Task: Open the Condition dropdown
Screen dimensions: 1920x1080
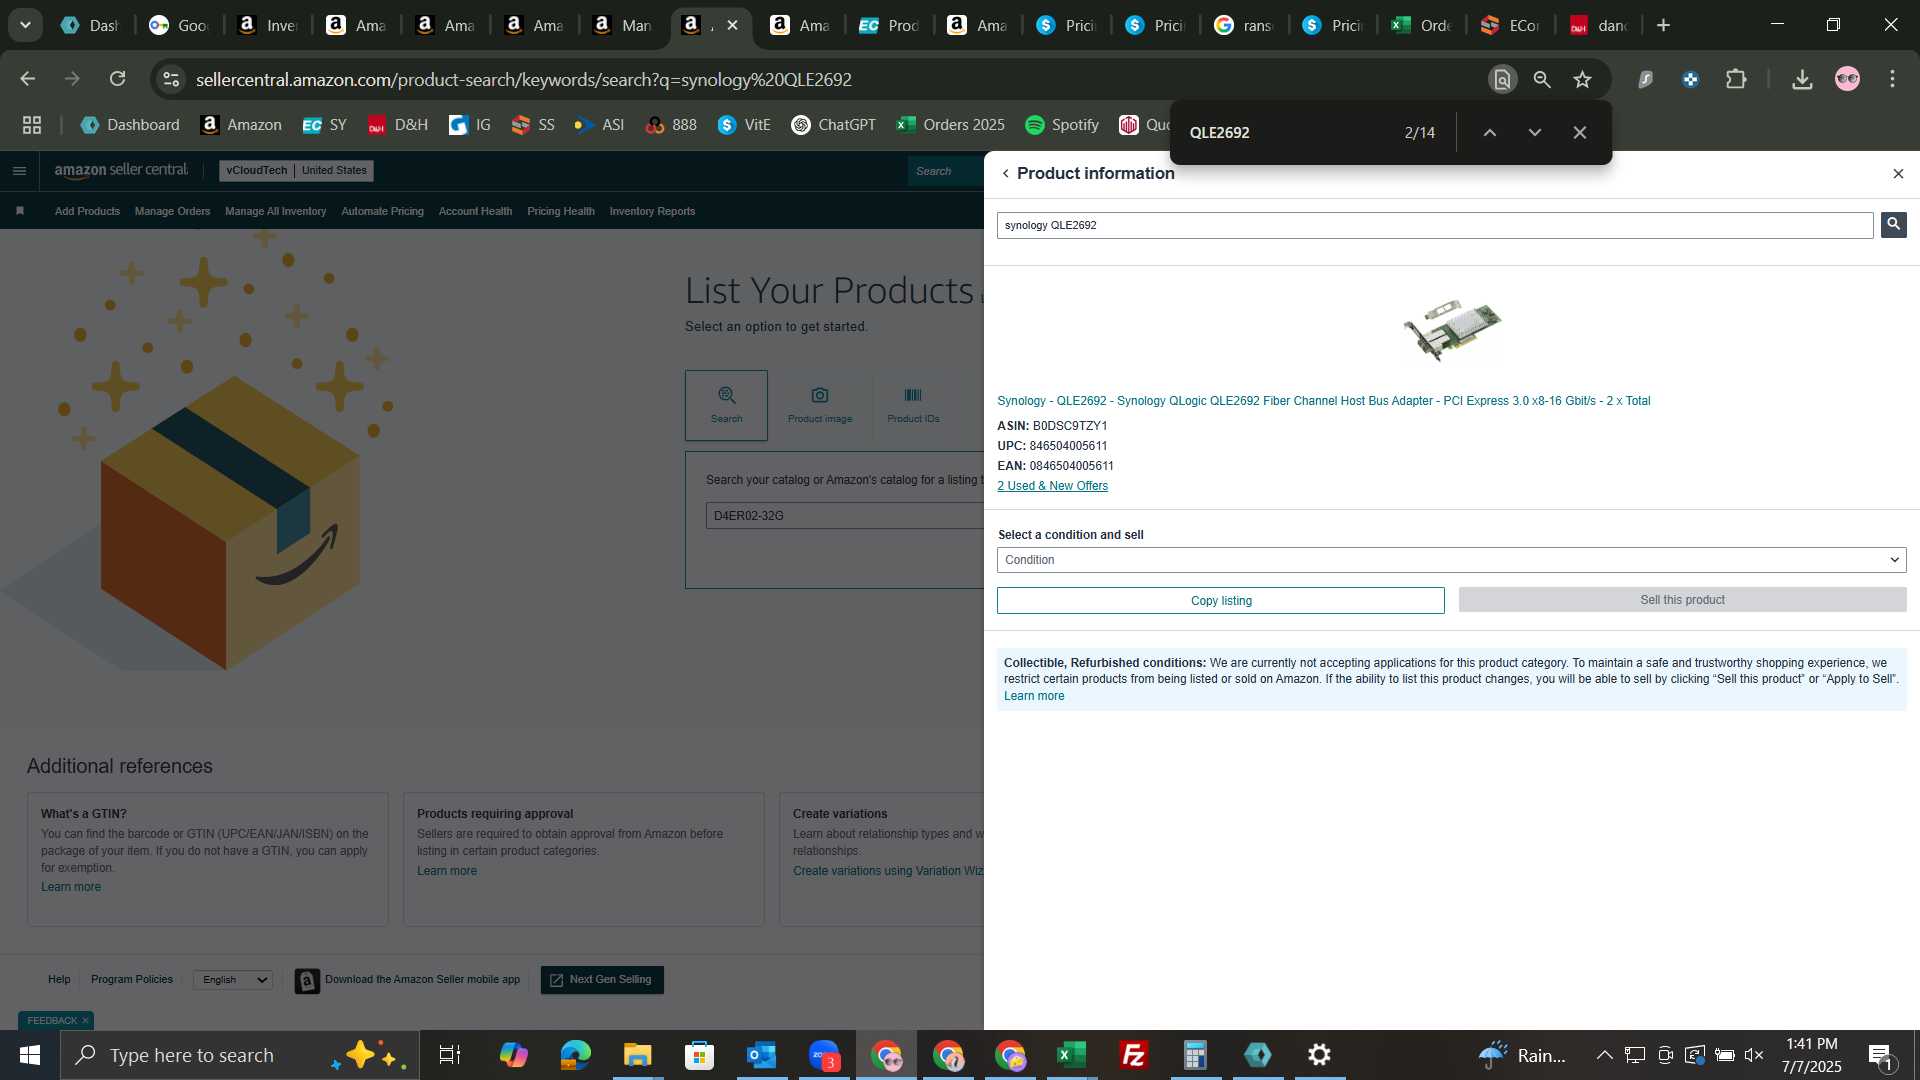Action: 1451,560
